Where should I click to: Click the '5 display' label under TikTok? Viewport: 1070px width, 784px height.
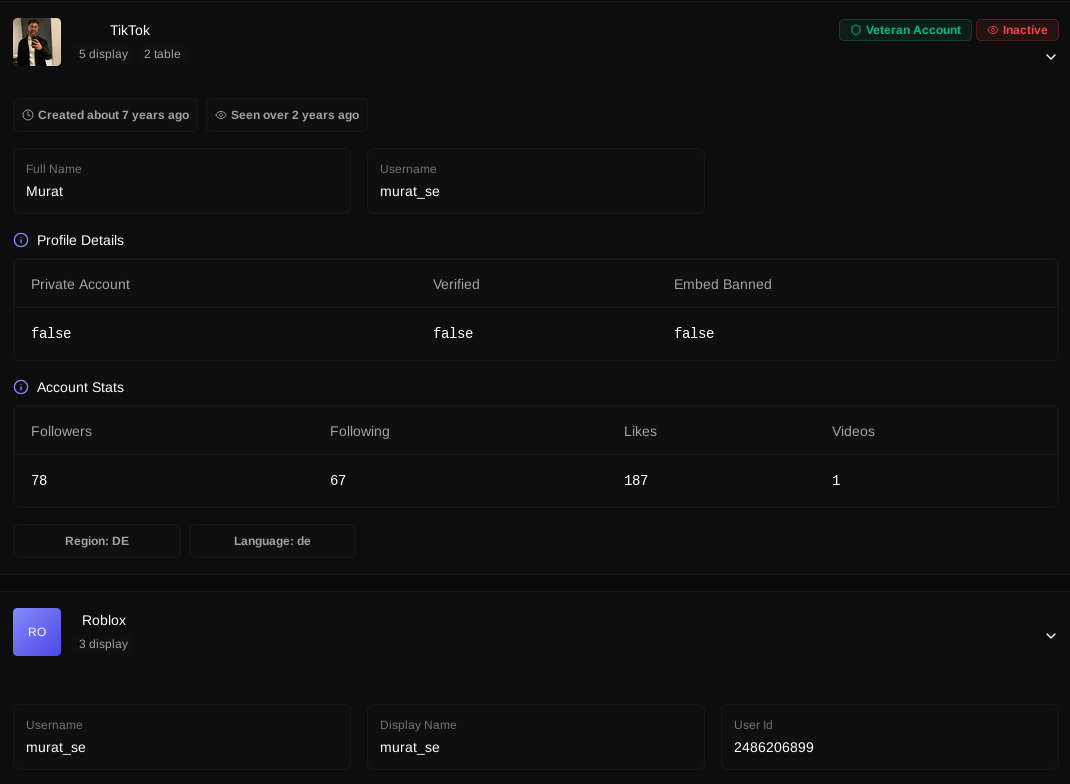pyautogui.click(x=103, y=54)
